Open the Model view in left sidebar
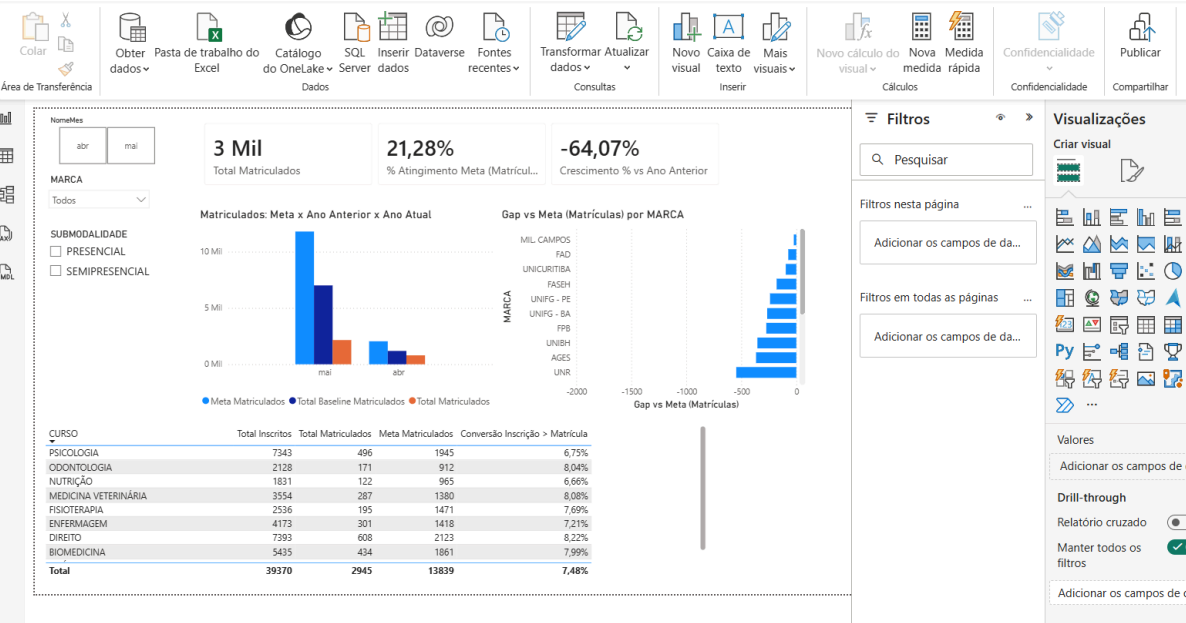Image resolution: width=1186 pixels, height=623 pixels. coord(7,194)
